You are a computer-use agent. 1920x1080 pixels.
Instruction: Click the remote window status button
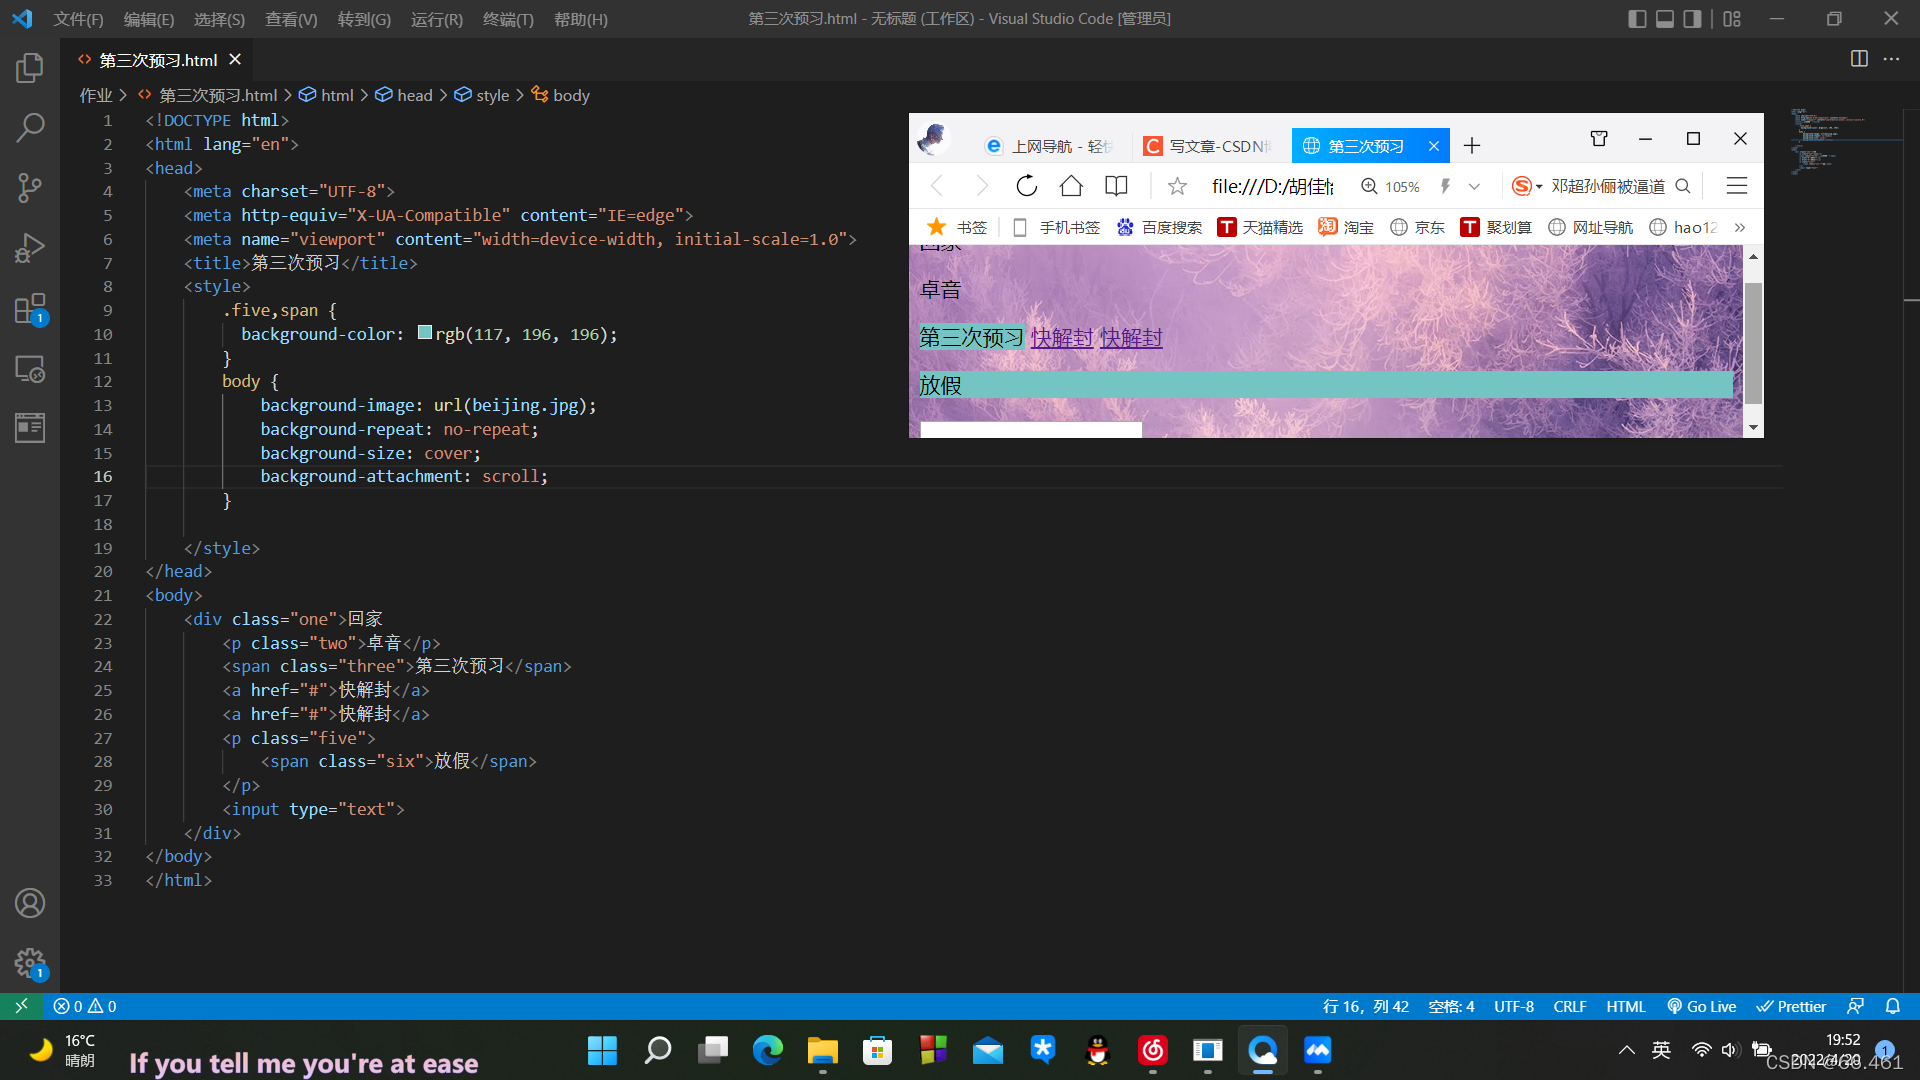pyautogui.click(x=21, y=1006)
